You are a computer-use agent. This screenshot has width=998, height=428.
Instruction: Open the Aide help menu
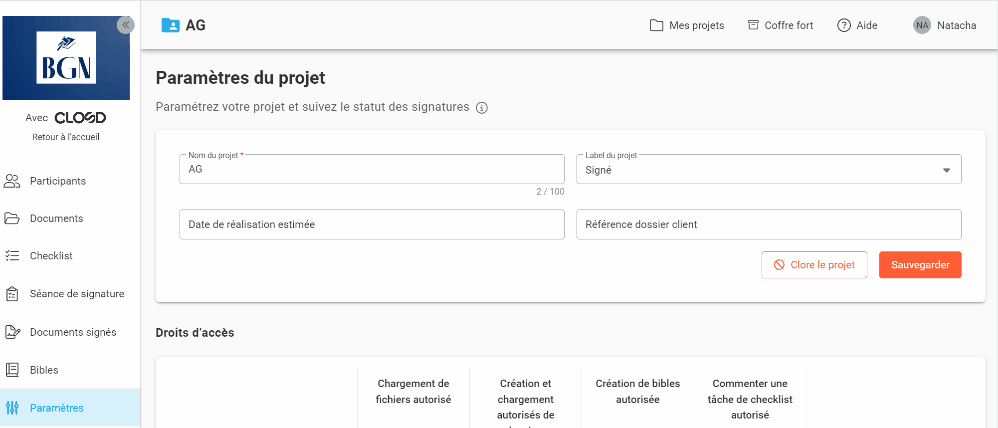click(x=857, y=25)
